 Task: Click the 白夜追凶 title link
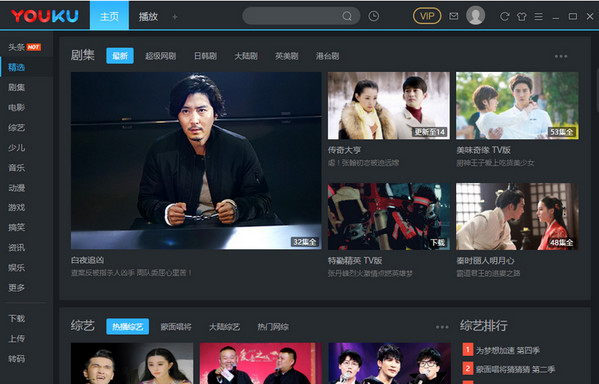[87, 260]
